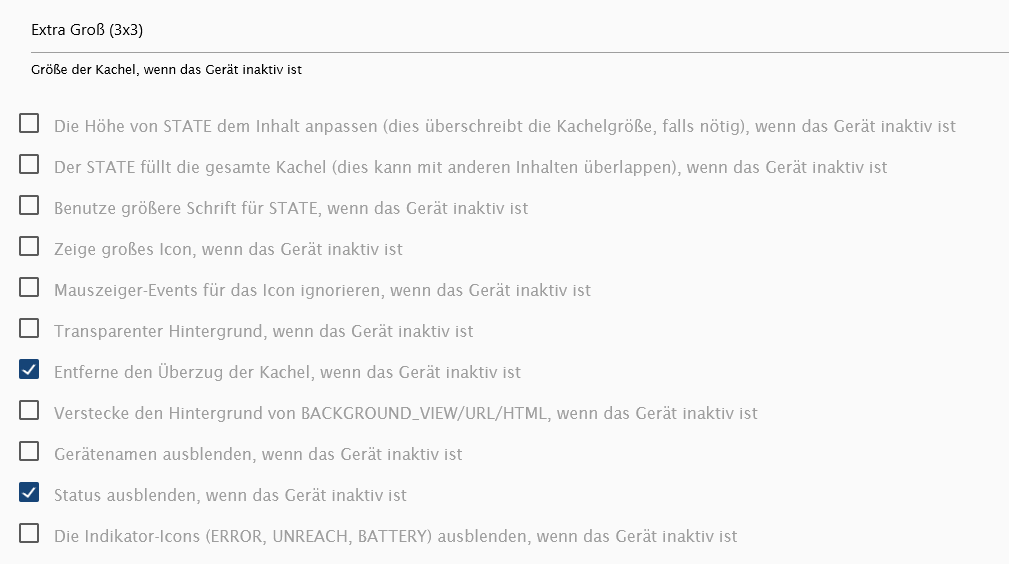Open the 'Extra Groß (3x3)' tile size dropdown
This screenshot has height=564, width=1009.
(520, 30)
